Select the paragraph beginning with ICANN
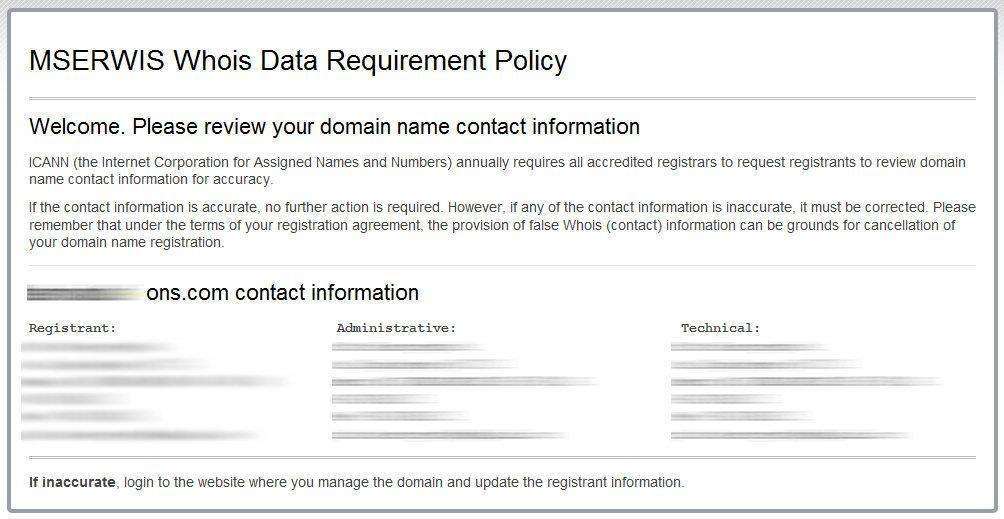This screenshot has width=1004, height=519. [497, 171]
